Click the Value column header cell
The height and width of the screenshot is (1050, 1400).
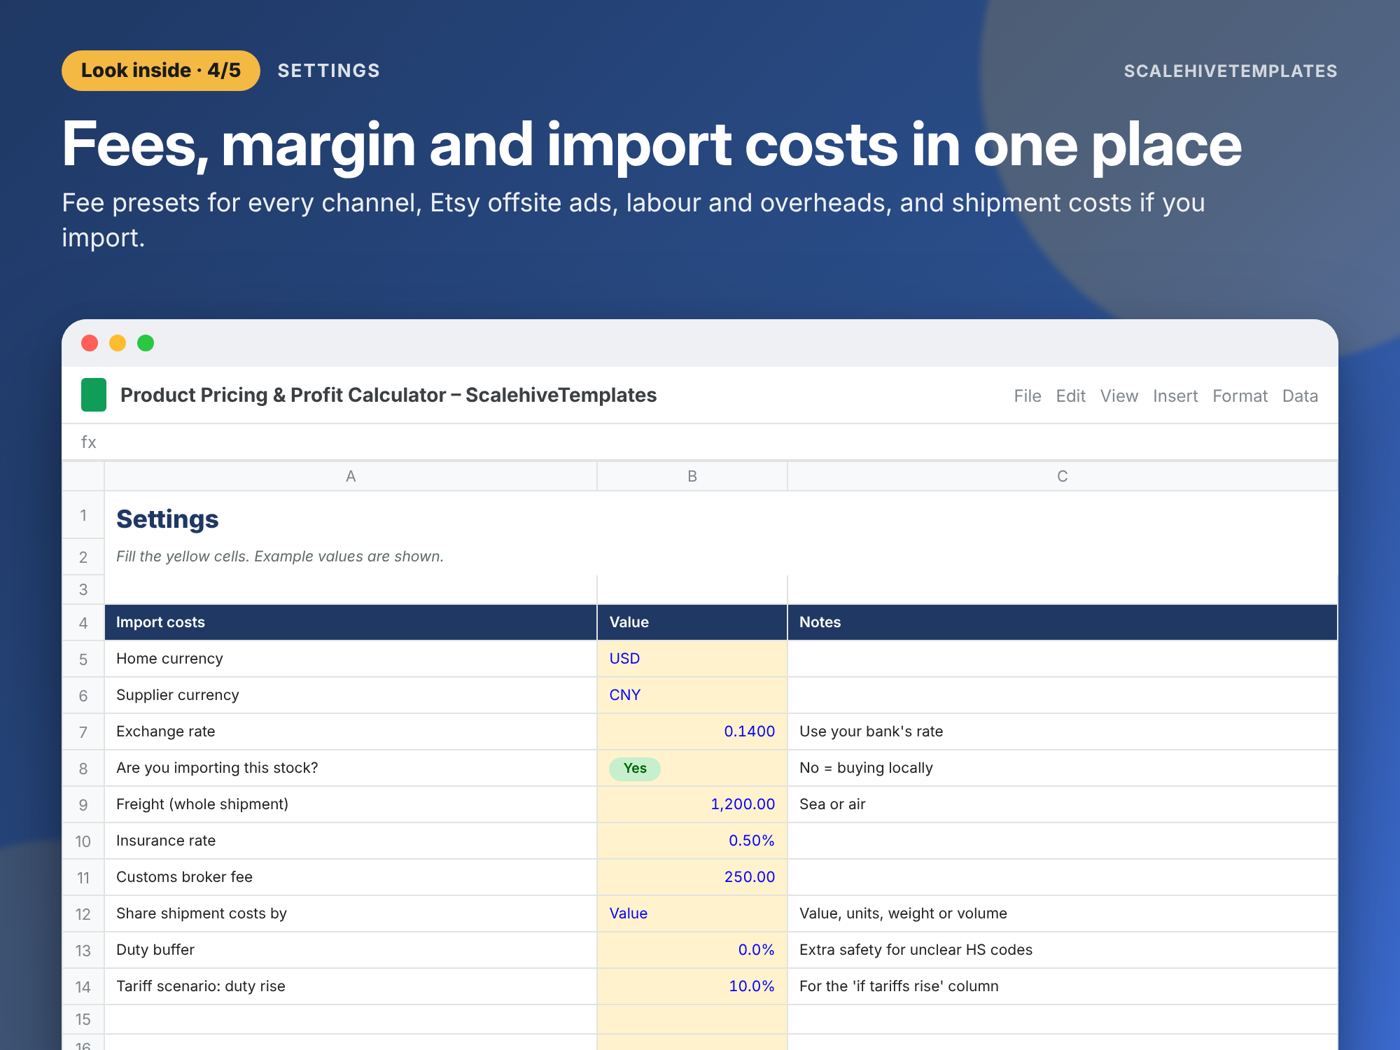(x=692, y=622)
